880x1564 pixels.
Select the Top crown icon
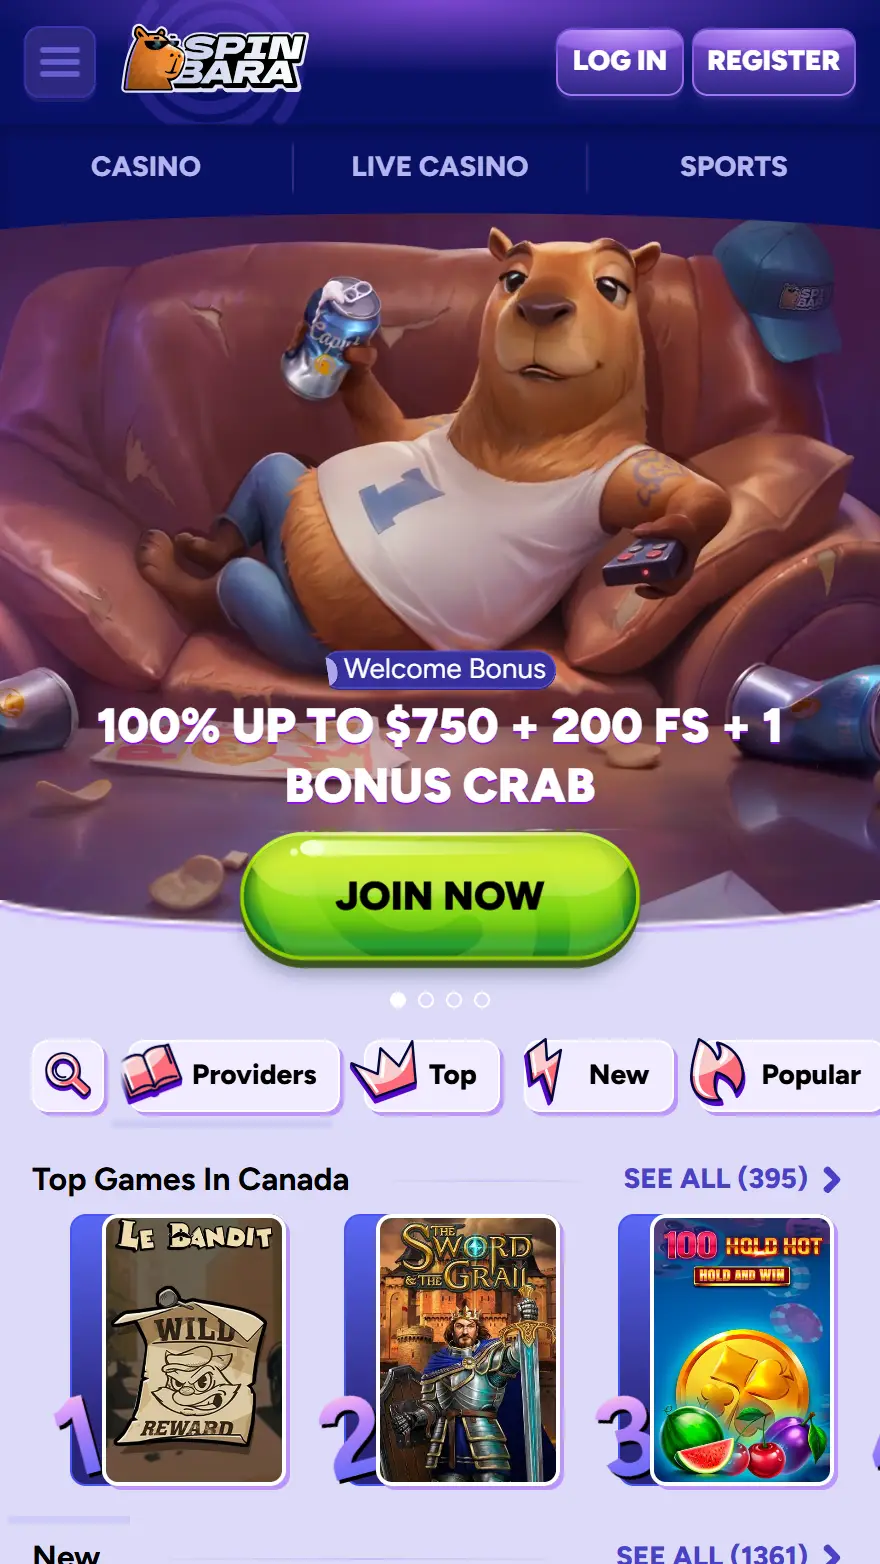384,1073
